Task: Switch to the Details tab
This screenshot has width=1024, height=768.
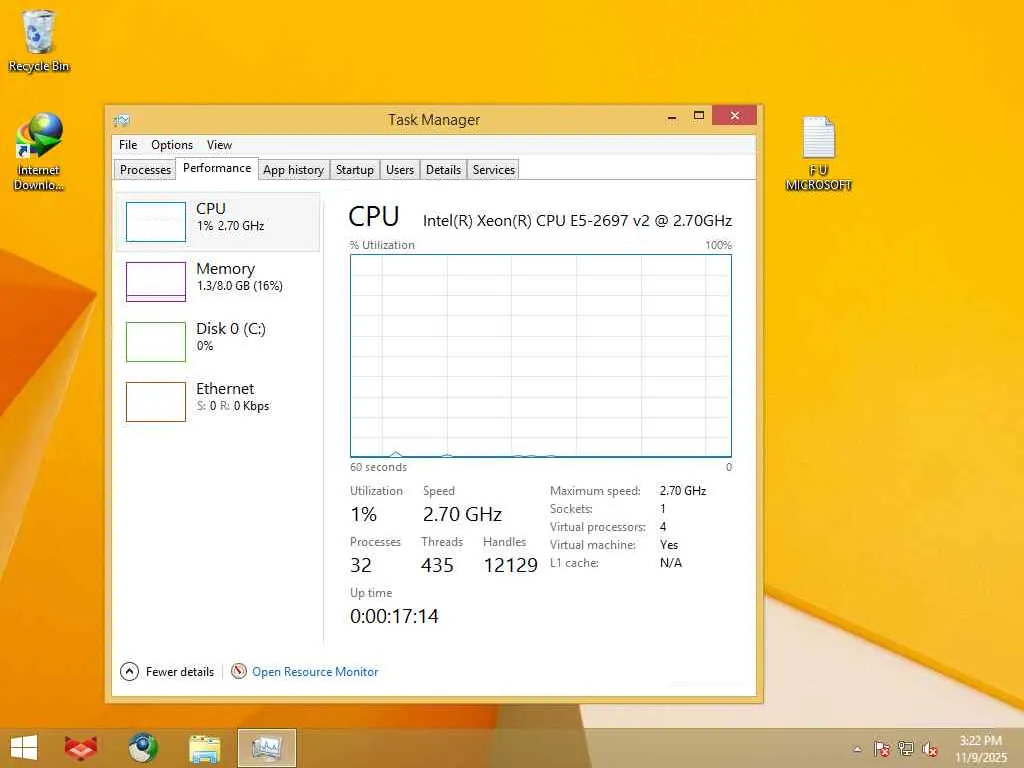Action: [443, 170]
